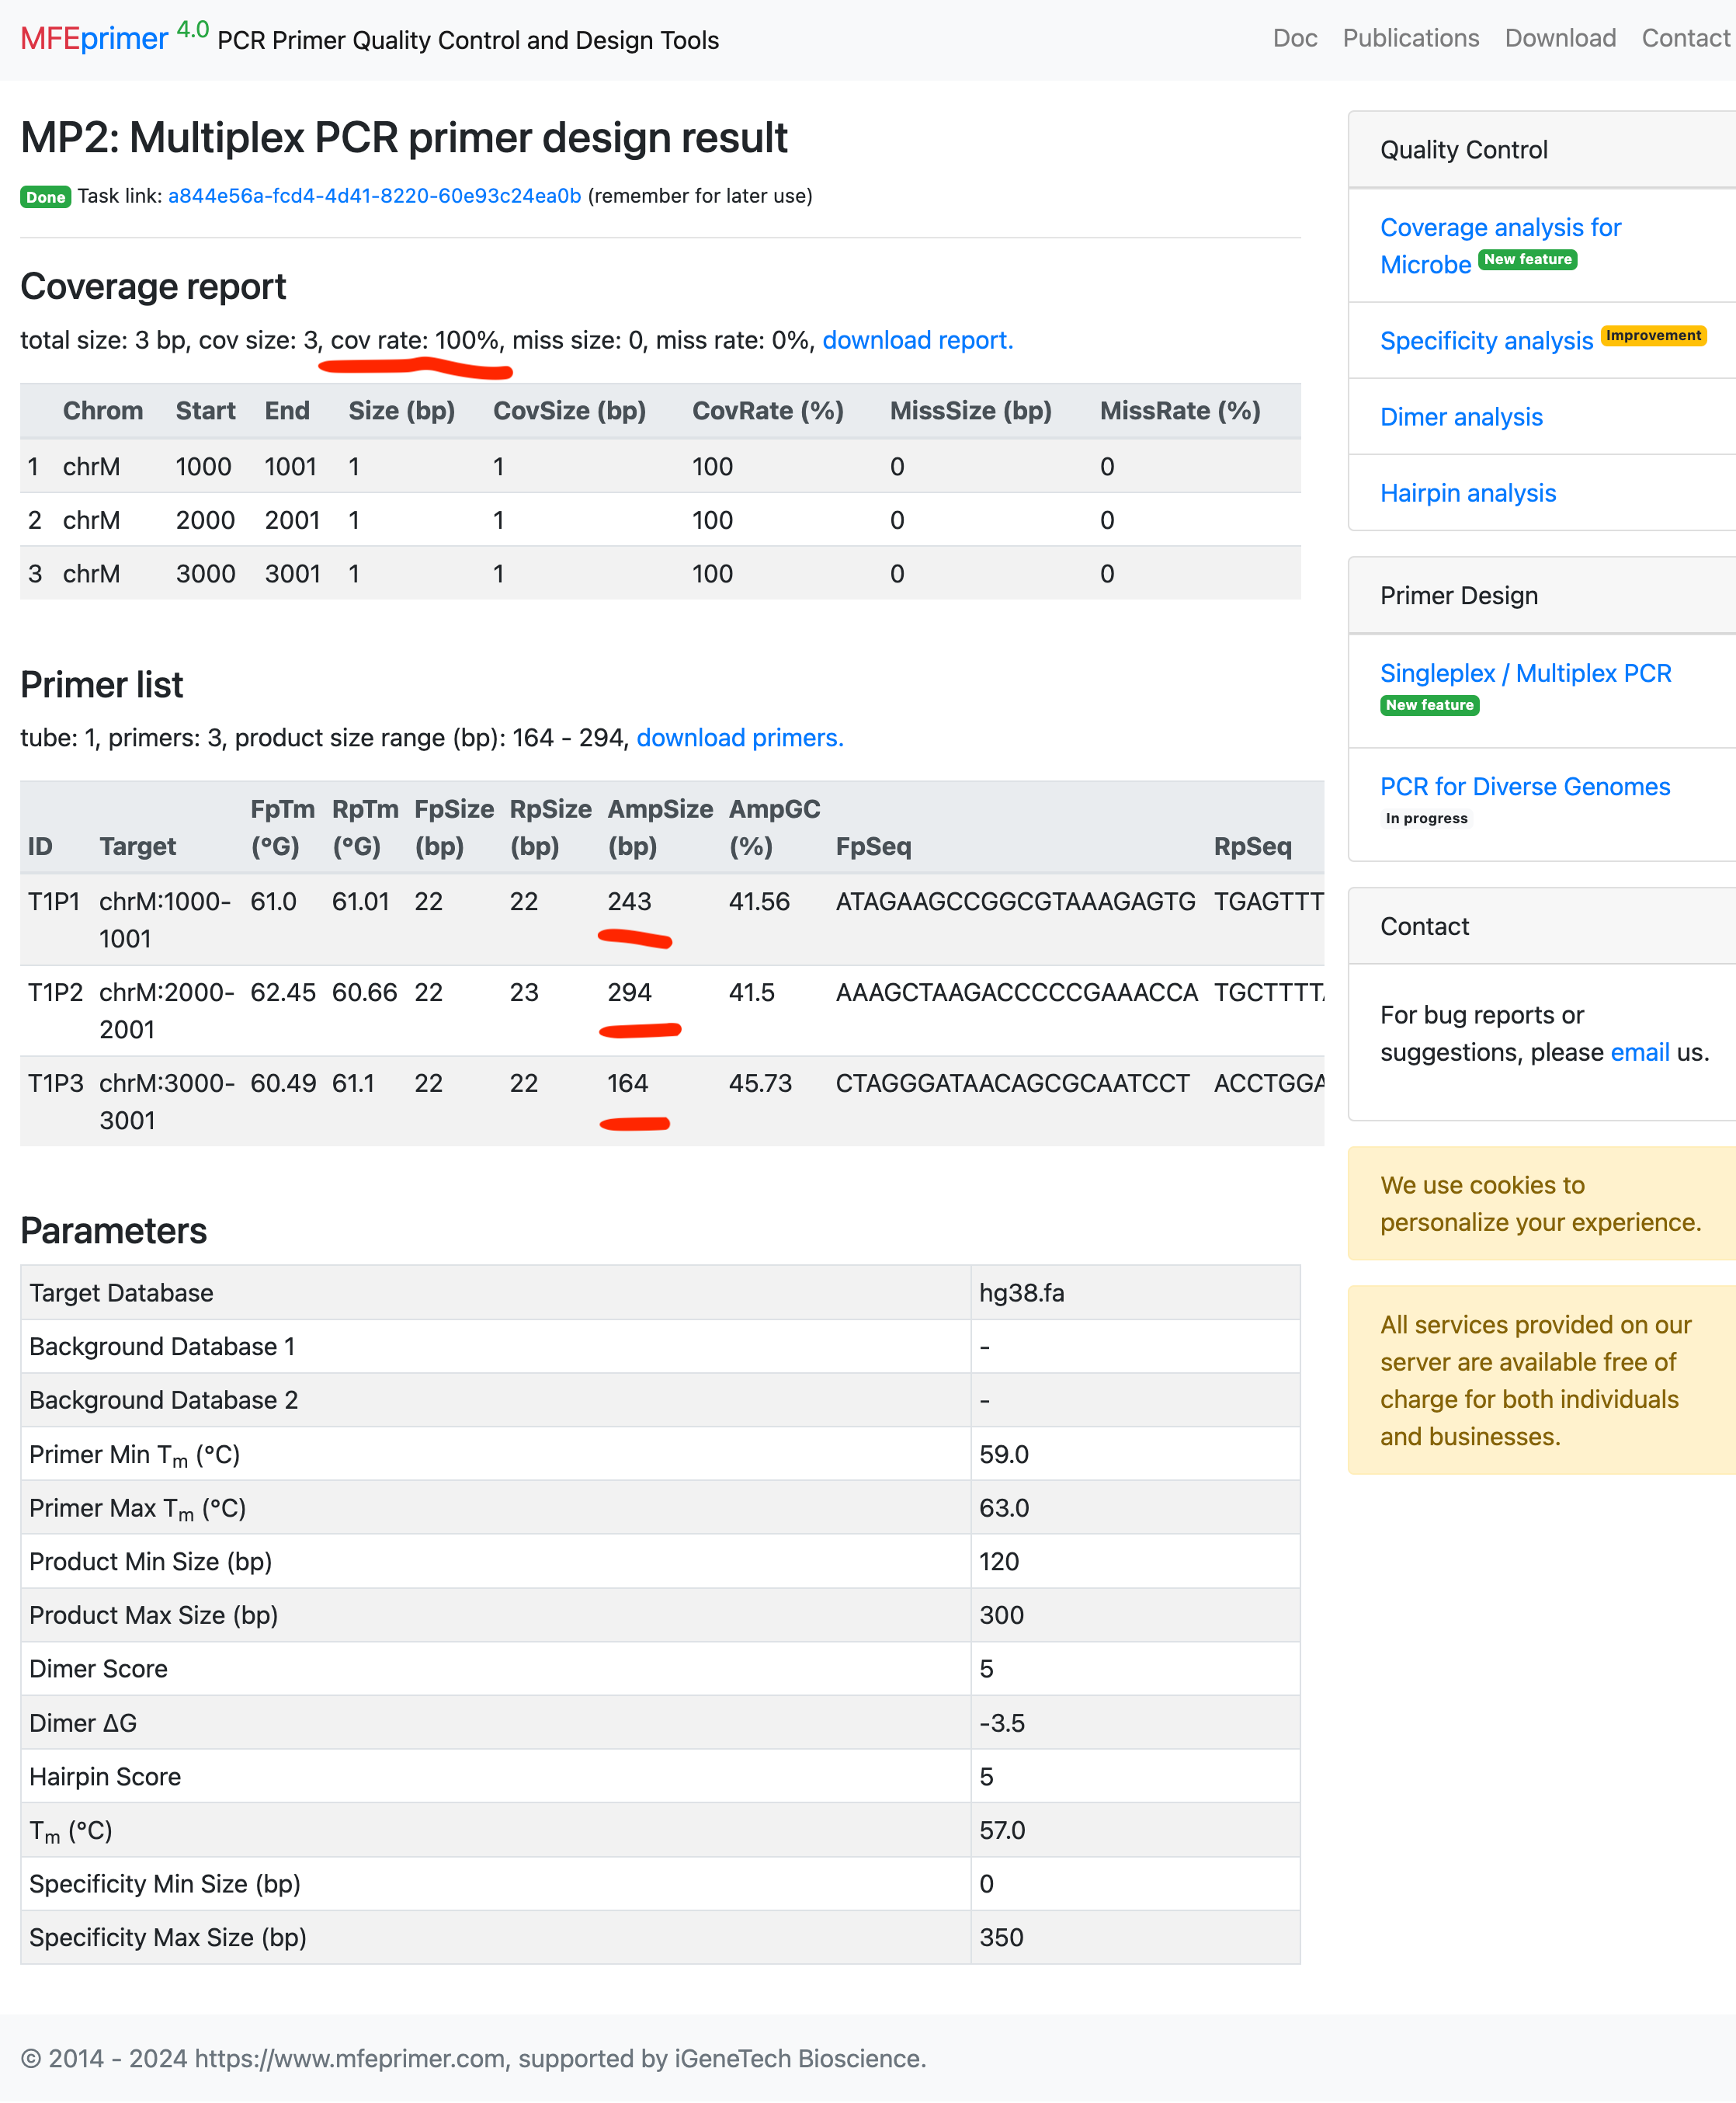Screen dimensions: 1736x2103
Task: Click the green Done status badge
Action: point(45,197)
